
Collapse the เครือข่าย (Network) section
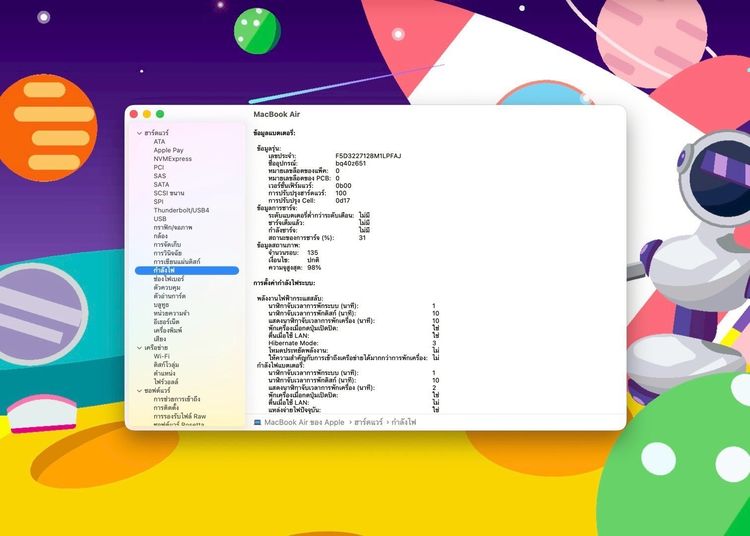139,348
